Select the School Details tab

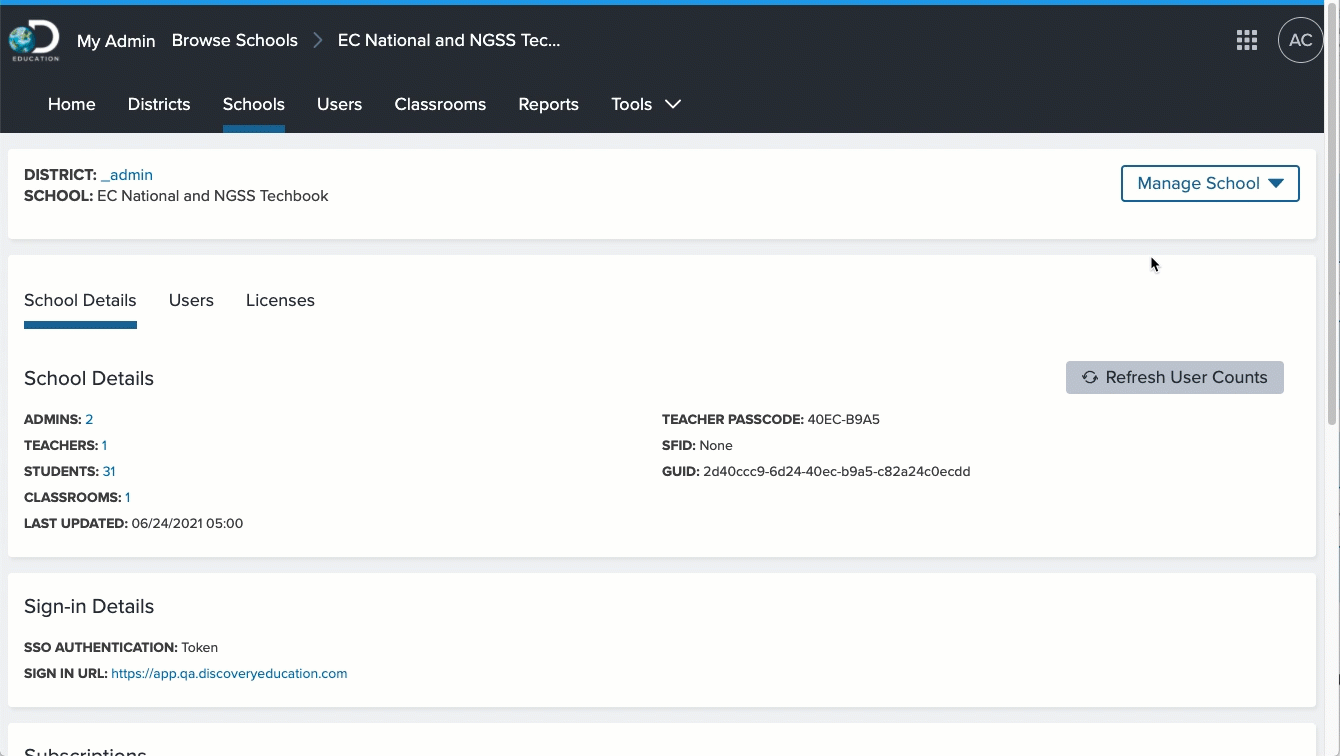(x=80, y=300)
